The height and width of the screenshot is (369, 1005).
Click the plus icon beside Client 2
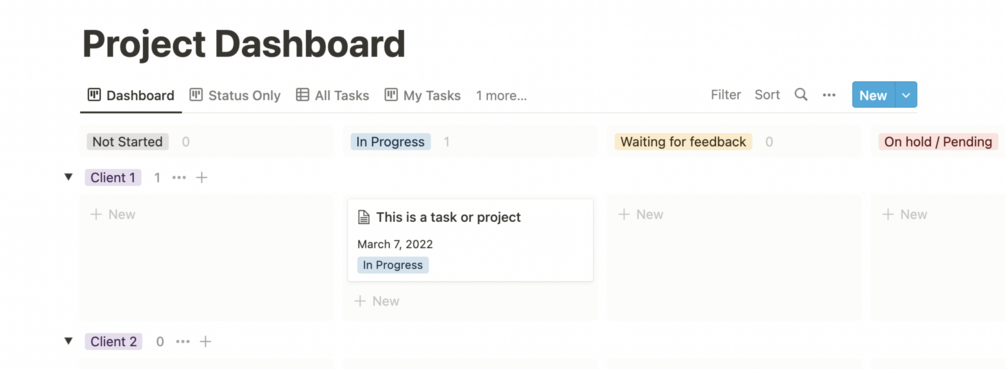(x=205, y=341)
